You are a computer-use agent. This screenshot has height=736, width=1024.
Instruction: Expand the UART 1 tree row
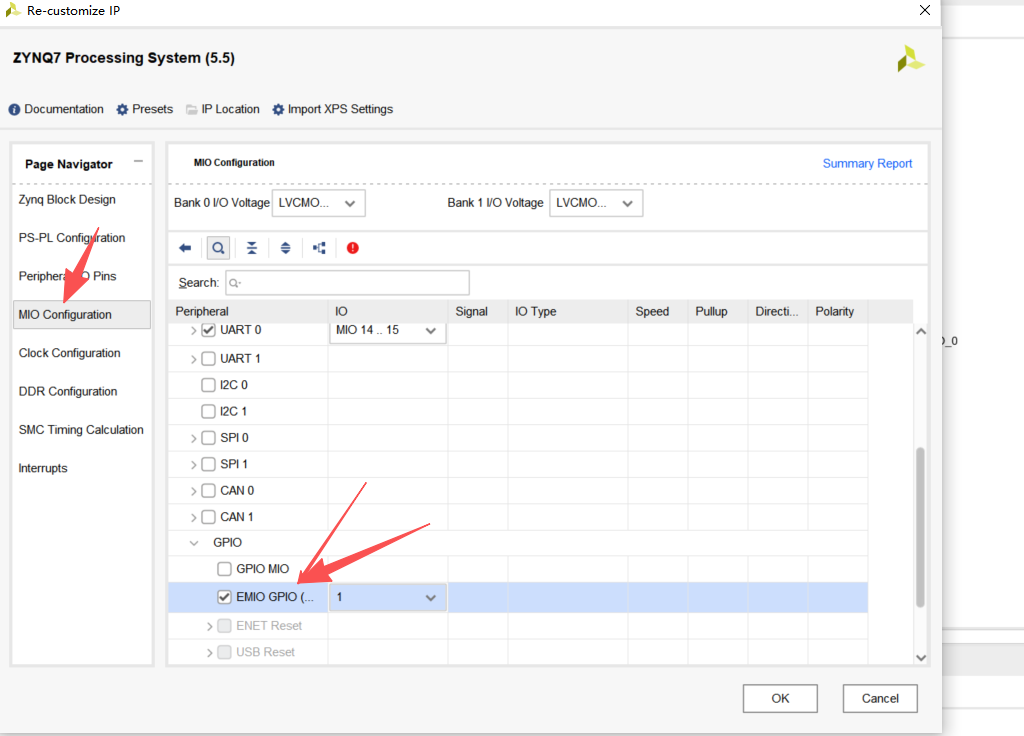[x=193, y=359]
